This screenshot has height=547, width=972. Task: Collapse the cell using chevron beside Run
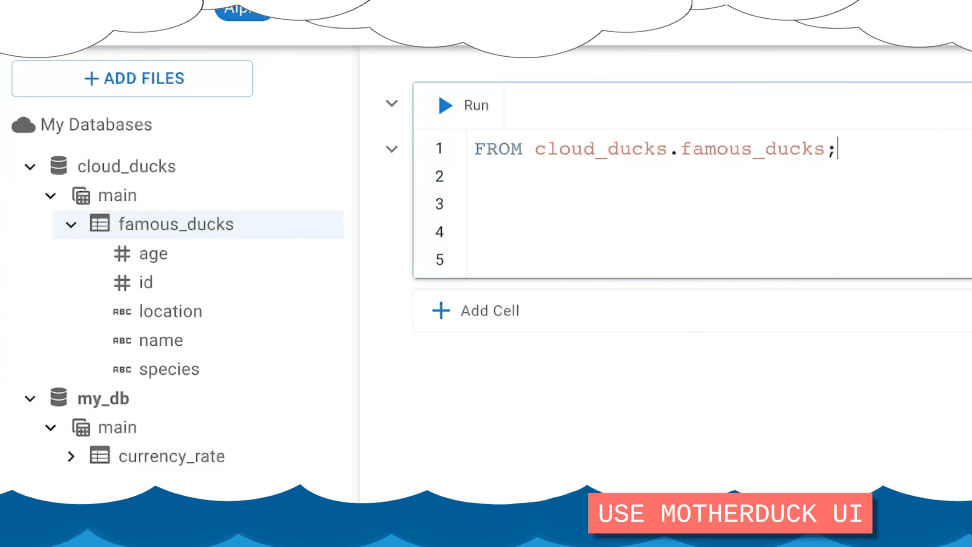(392, 104)
